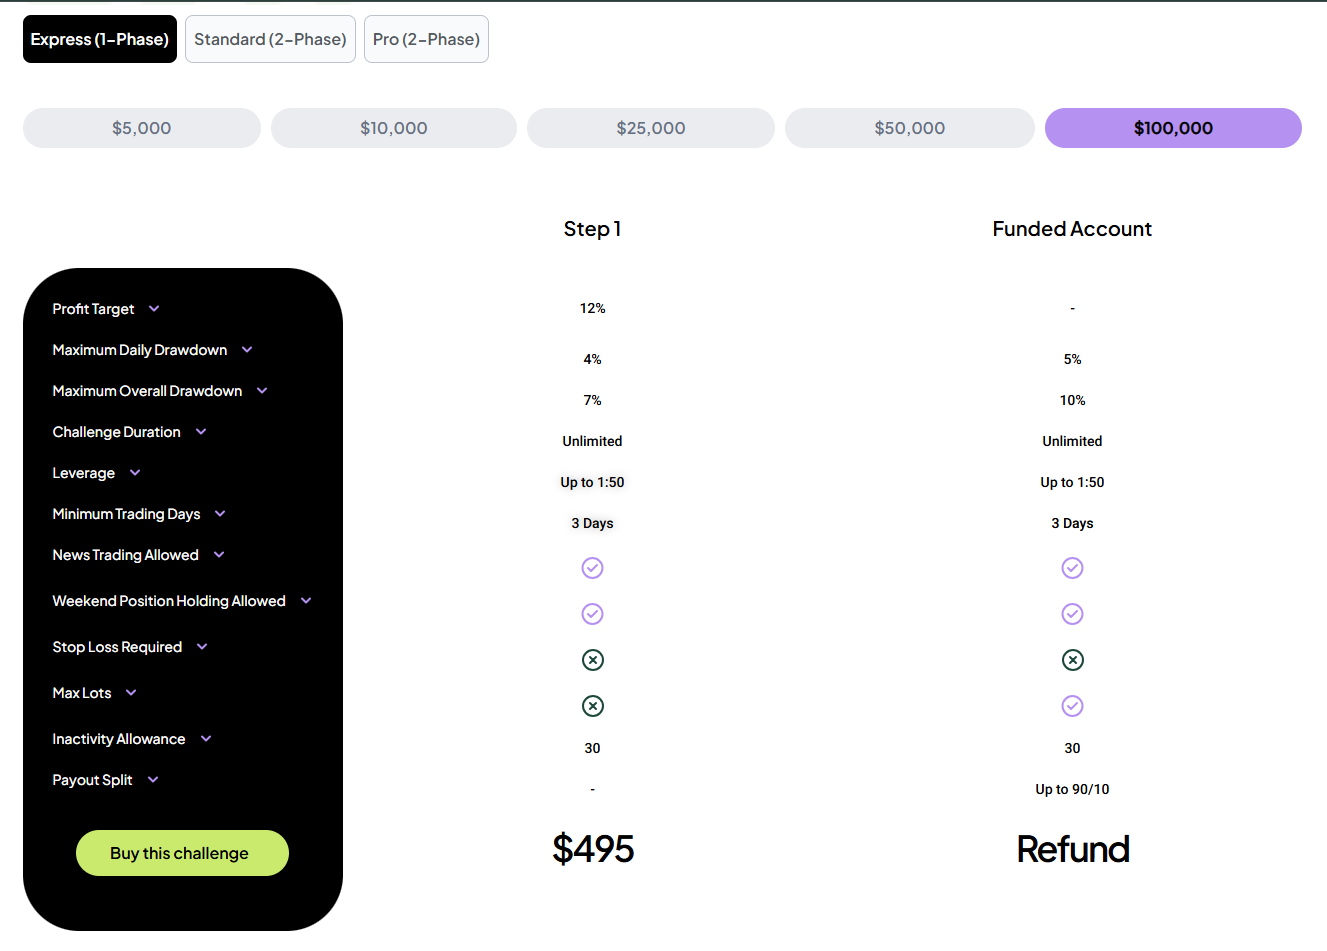Click Stop Loss cross icon under Step 1

(x=592, y=660)
